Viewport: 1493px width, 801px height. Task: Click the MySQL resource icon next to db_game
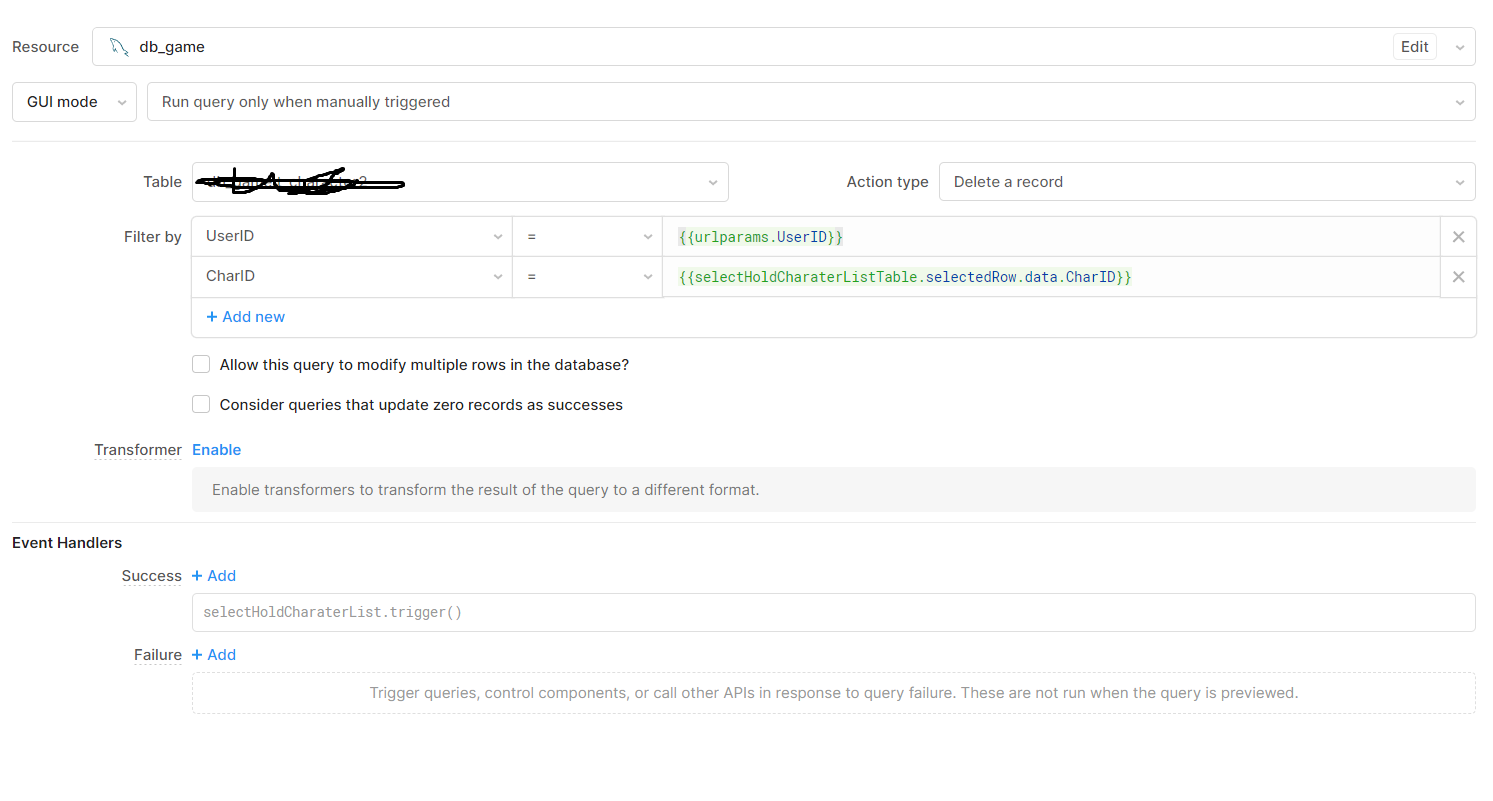[x=119, y=46]
